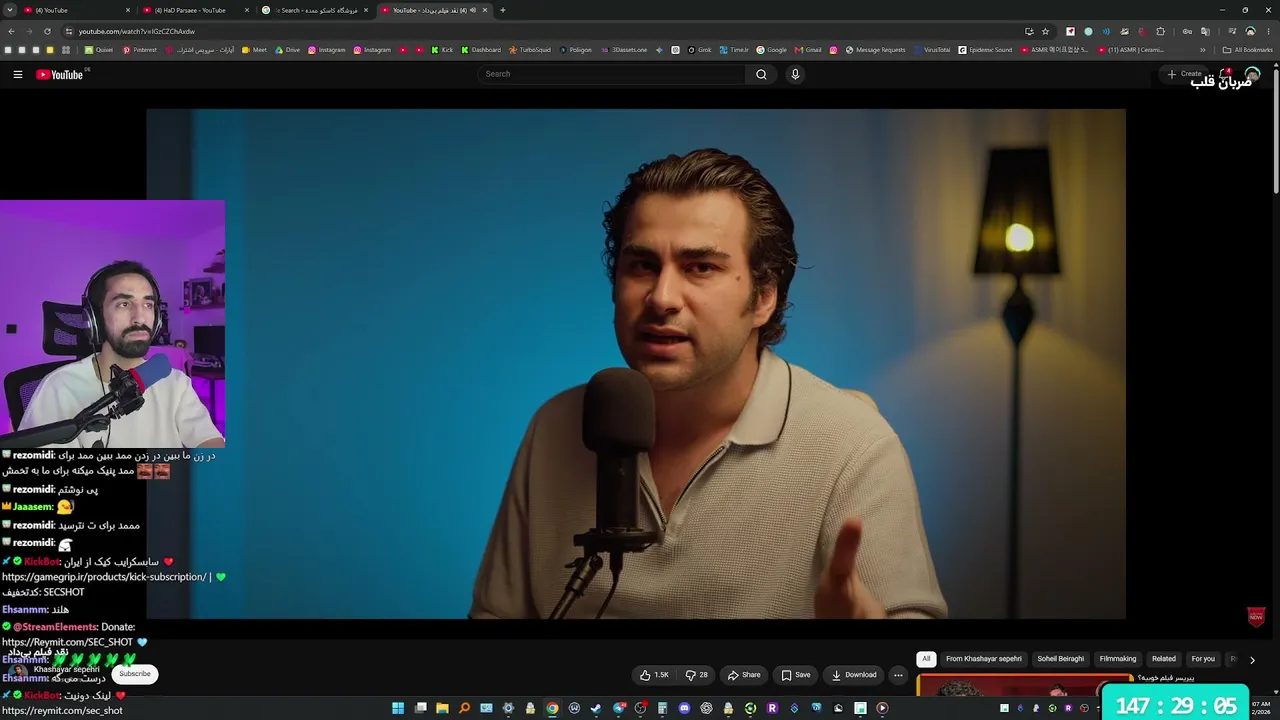Focus the YouTube search input field
Screen dimensions: 1280x720
pyautogui.click(x=612, y=74)
